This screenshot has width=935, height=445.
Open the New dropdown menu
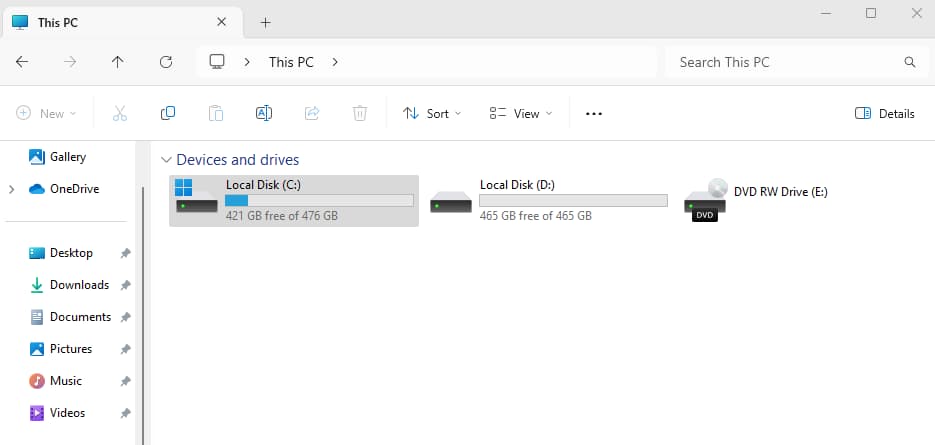(x=47, y=113)
